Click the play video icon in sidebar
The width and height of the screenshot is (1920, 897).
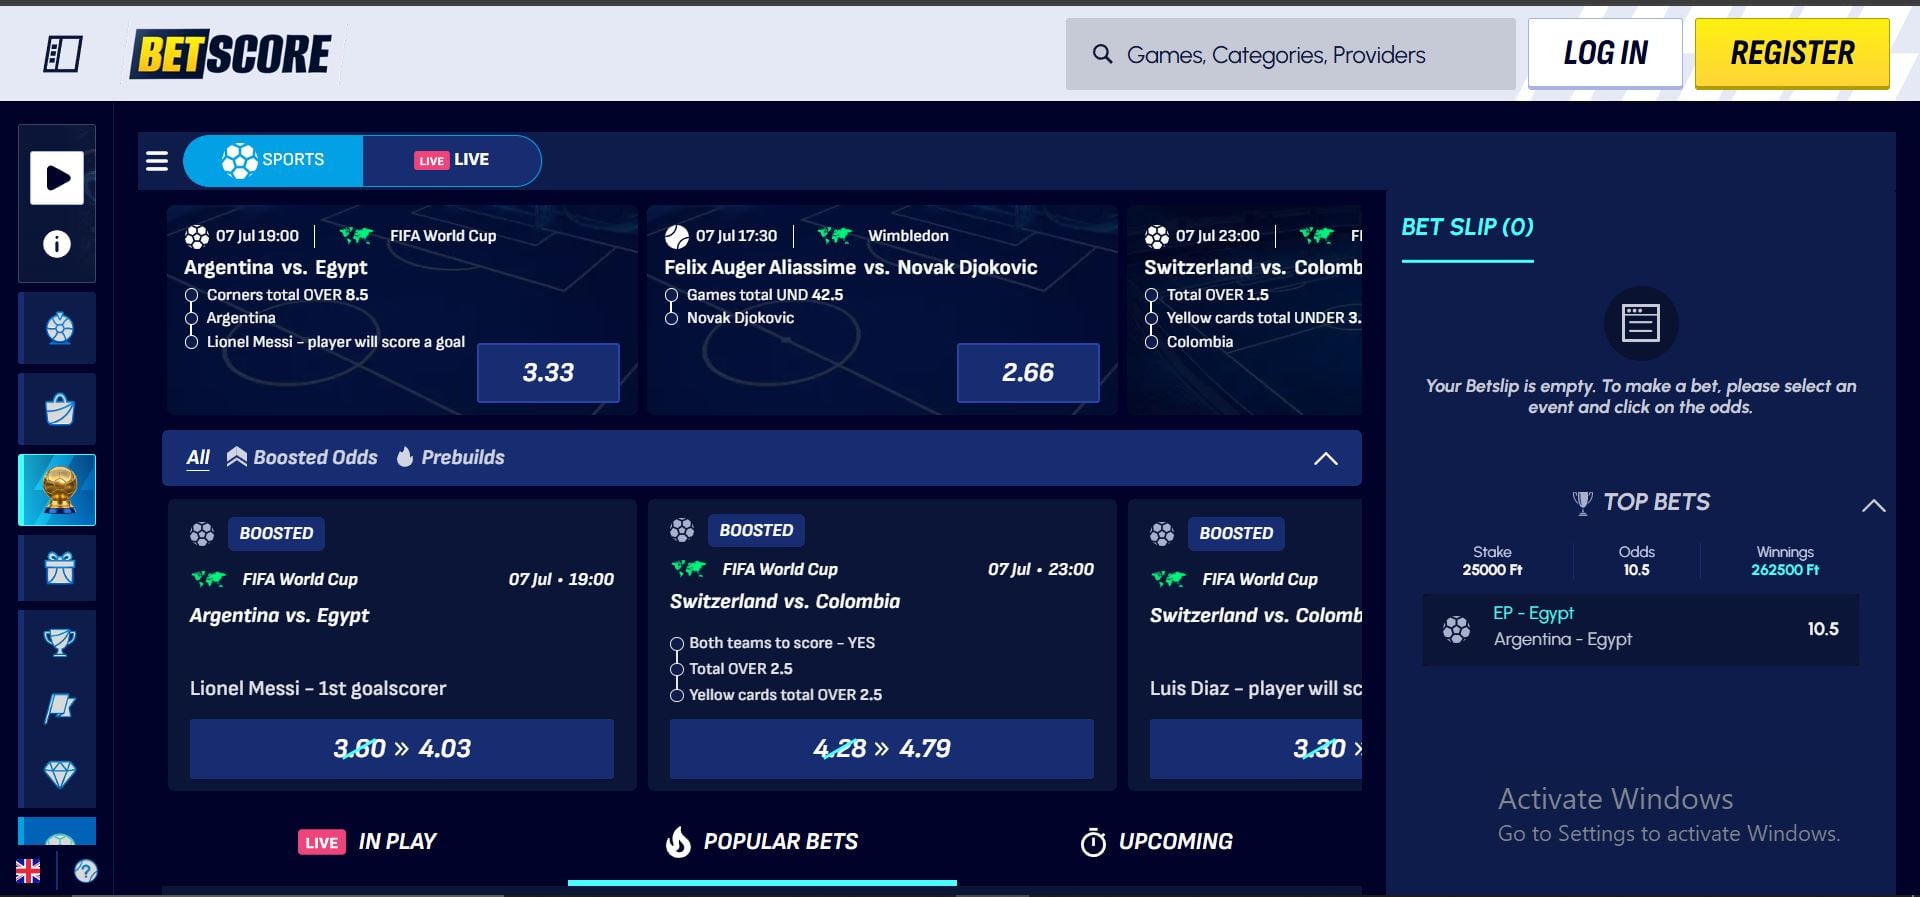(x=57, y=178)
